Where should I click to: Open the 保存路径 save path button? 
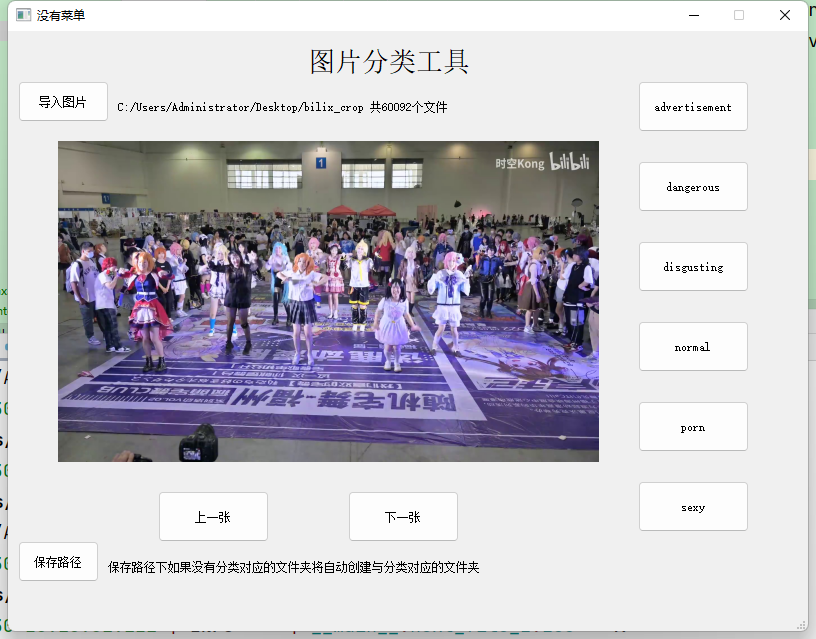point(58,562)
